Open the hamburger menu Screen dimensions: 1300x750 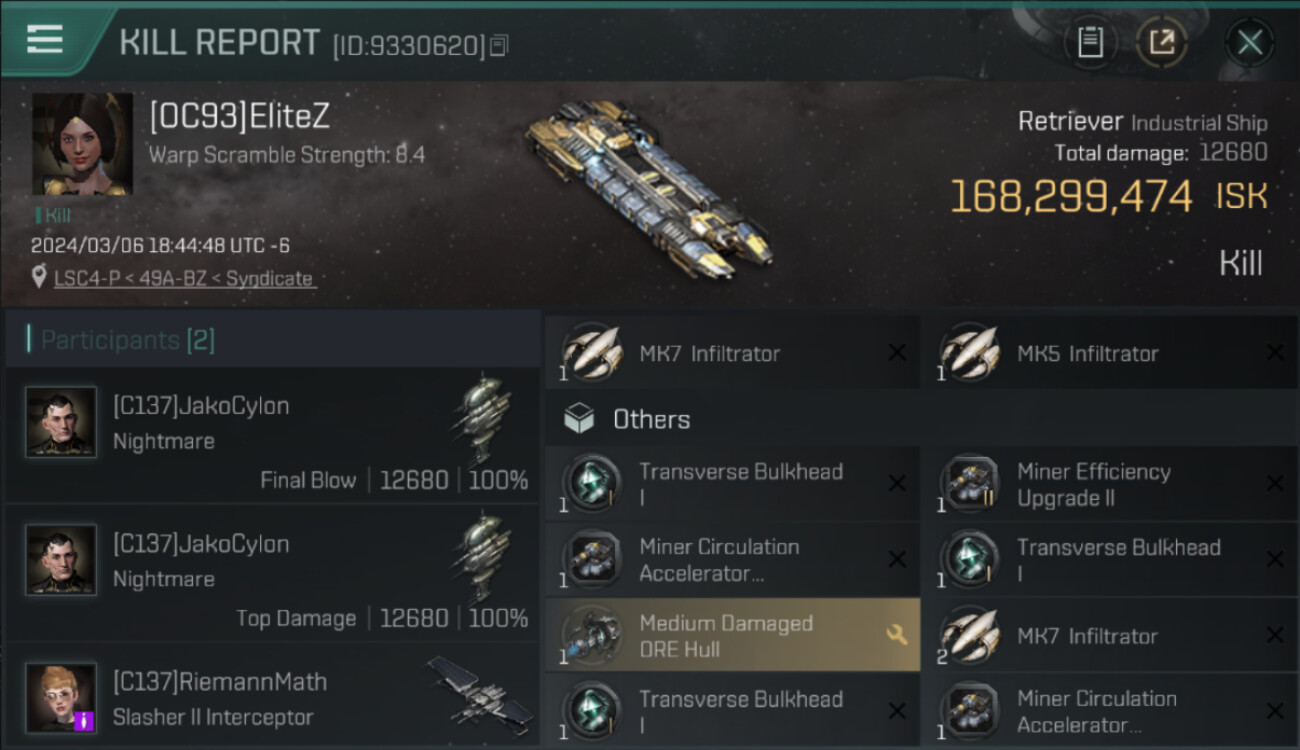coord(45,40)
